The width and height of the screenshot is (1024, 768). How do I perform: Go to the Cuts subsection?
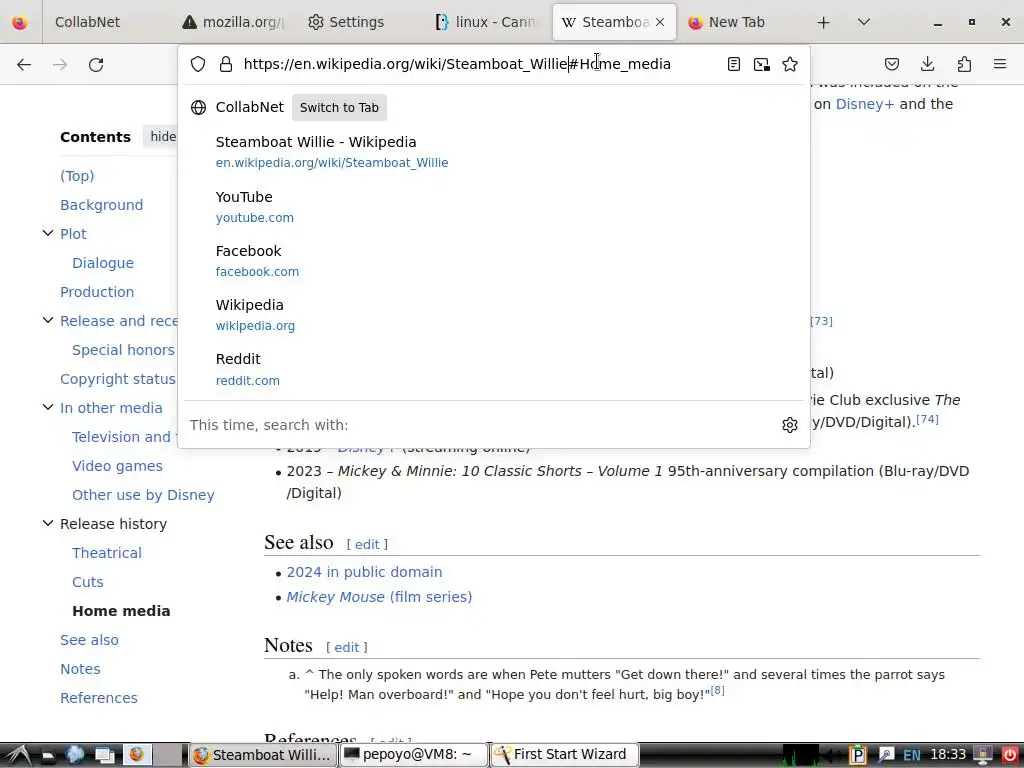tap(88, 582)
